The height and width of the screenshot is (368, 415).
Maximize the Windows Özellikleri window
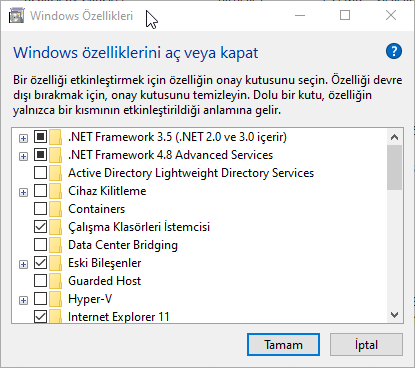[x=345, y=15]
